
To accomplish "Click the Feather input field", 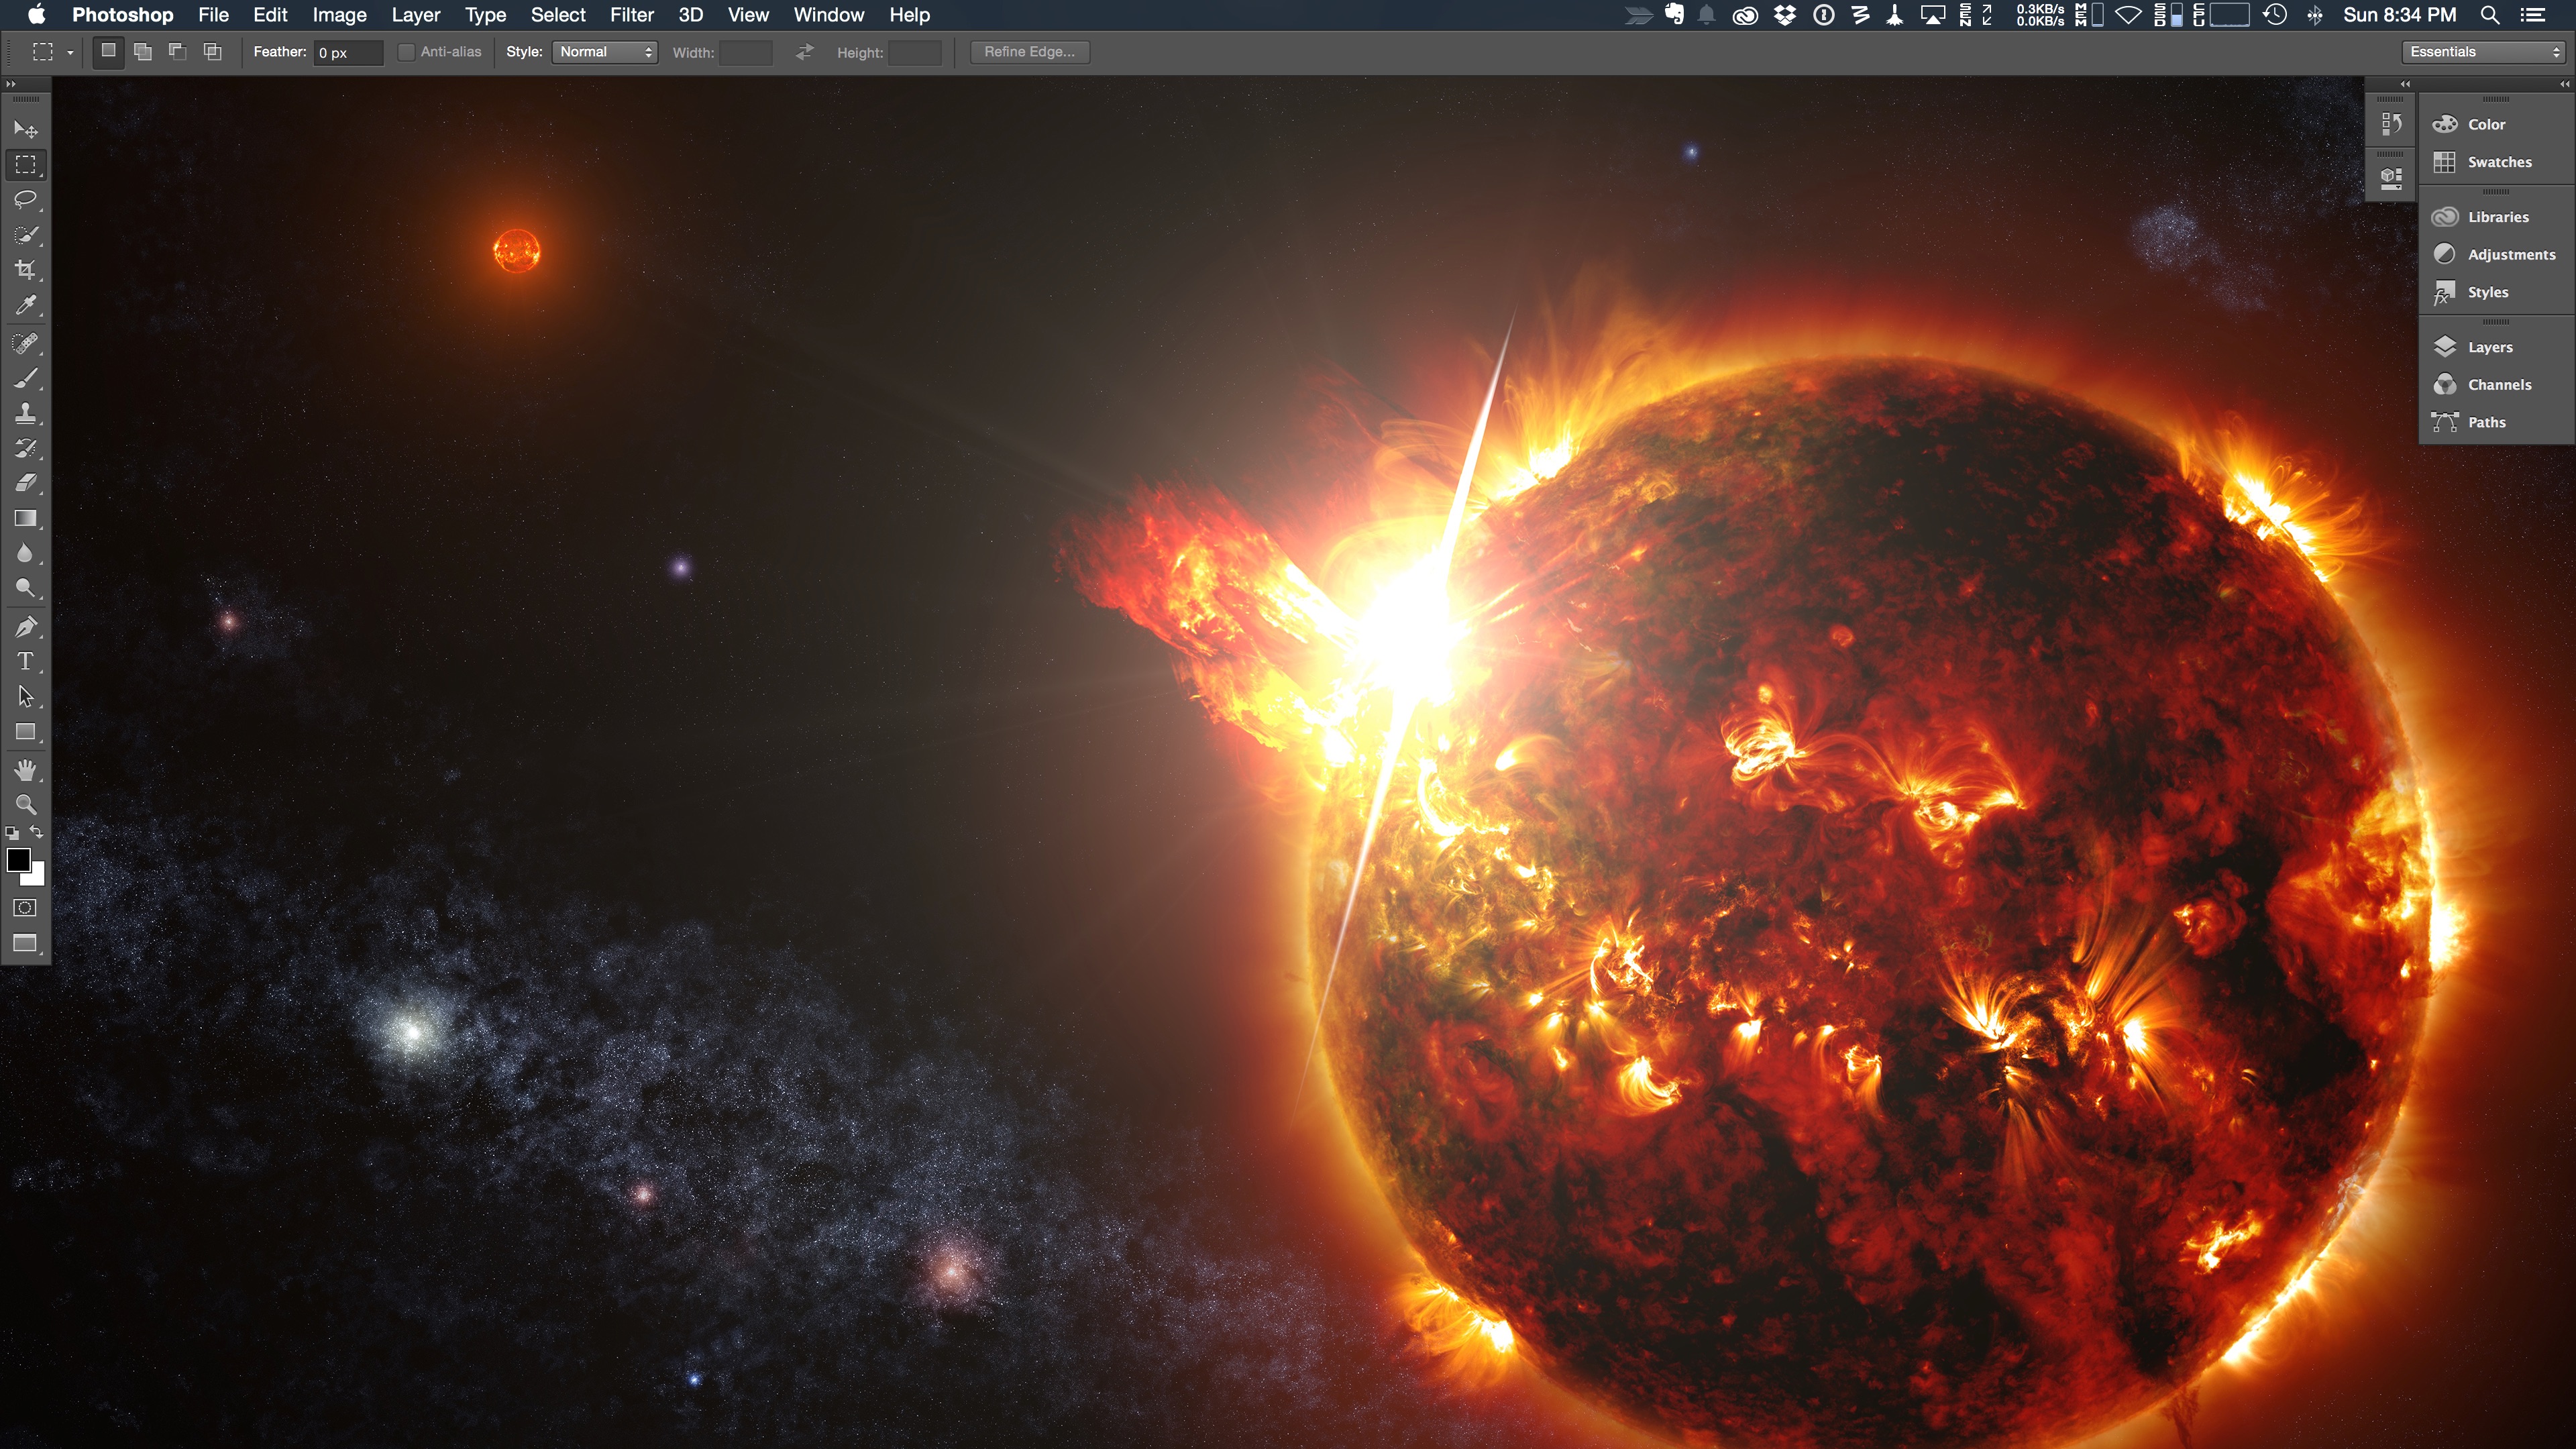I will [x=348, y=52].
